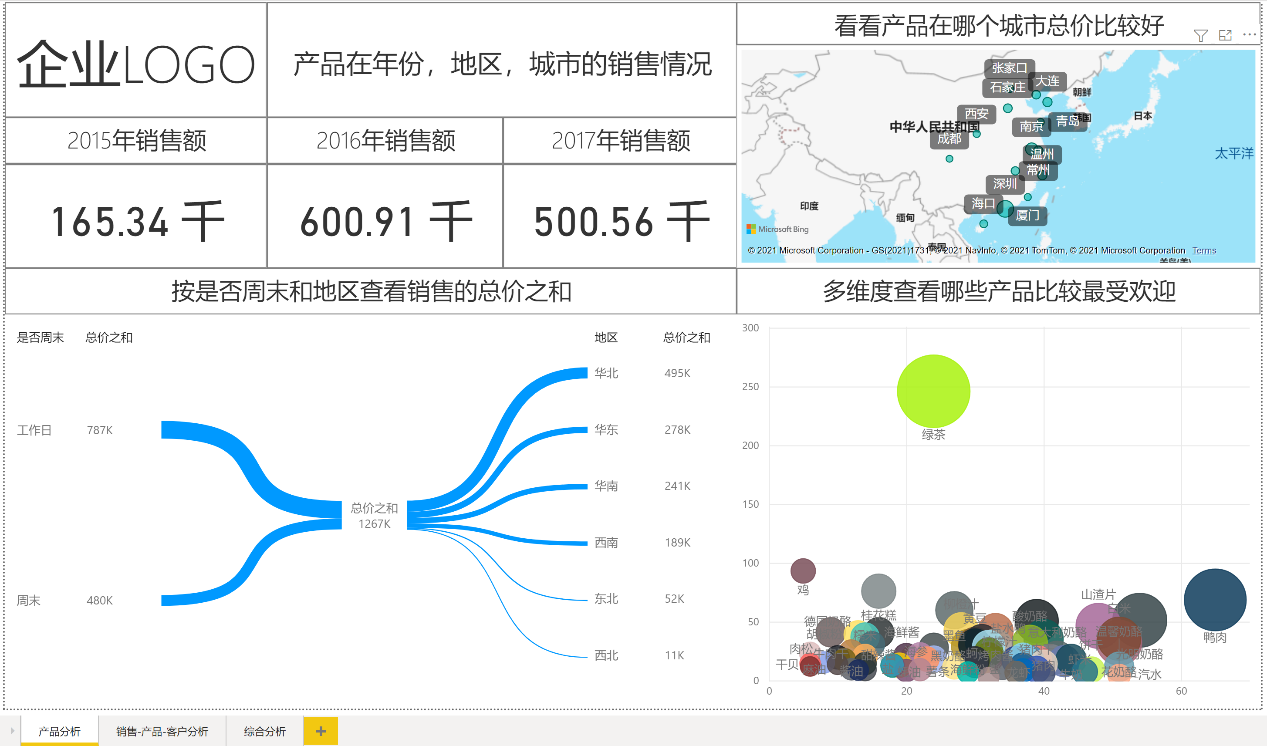1267x746 pixels.
Task: Select the 南京 city label on the map
Action: [1031, 127]
